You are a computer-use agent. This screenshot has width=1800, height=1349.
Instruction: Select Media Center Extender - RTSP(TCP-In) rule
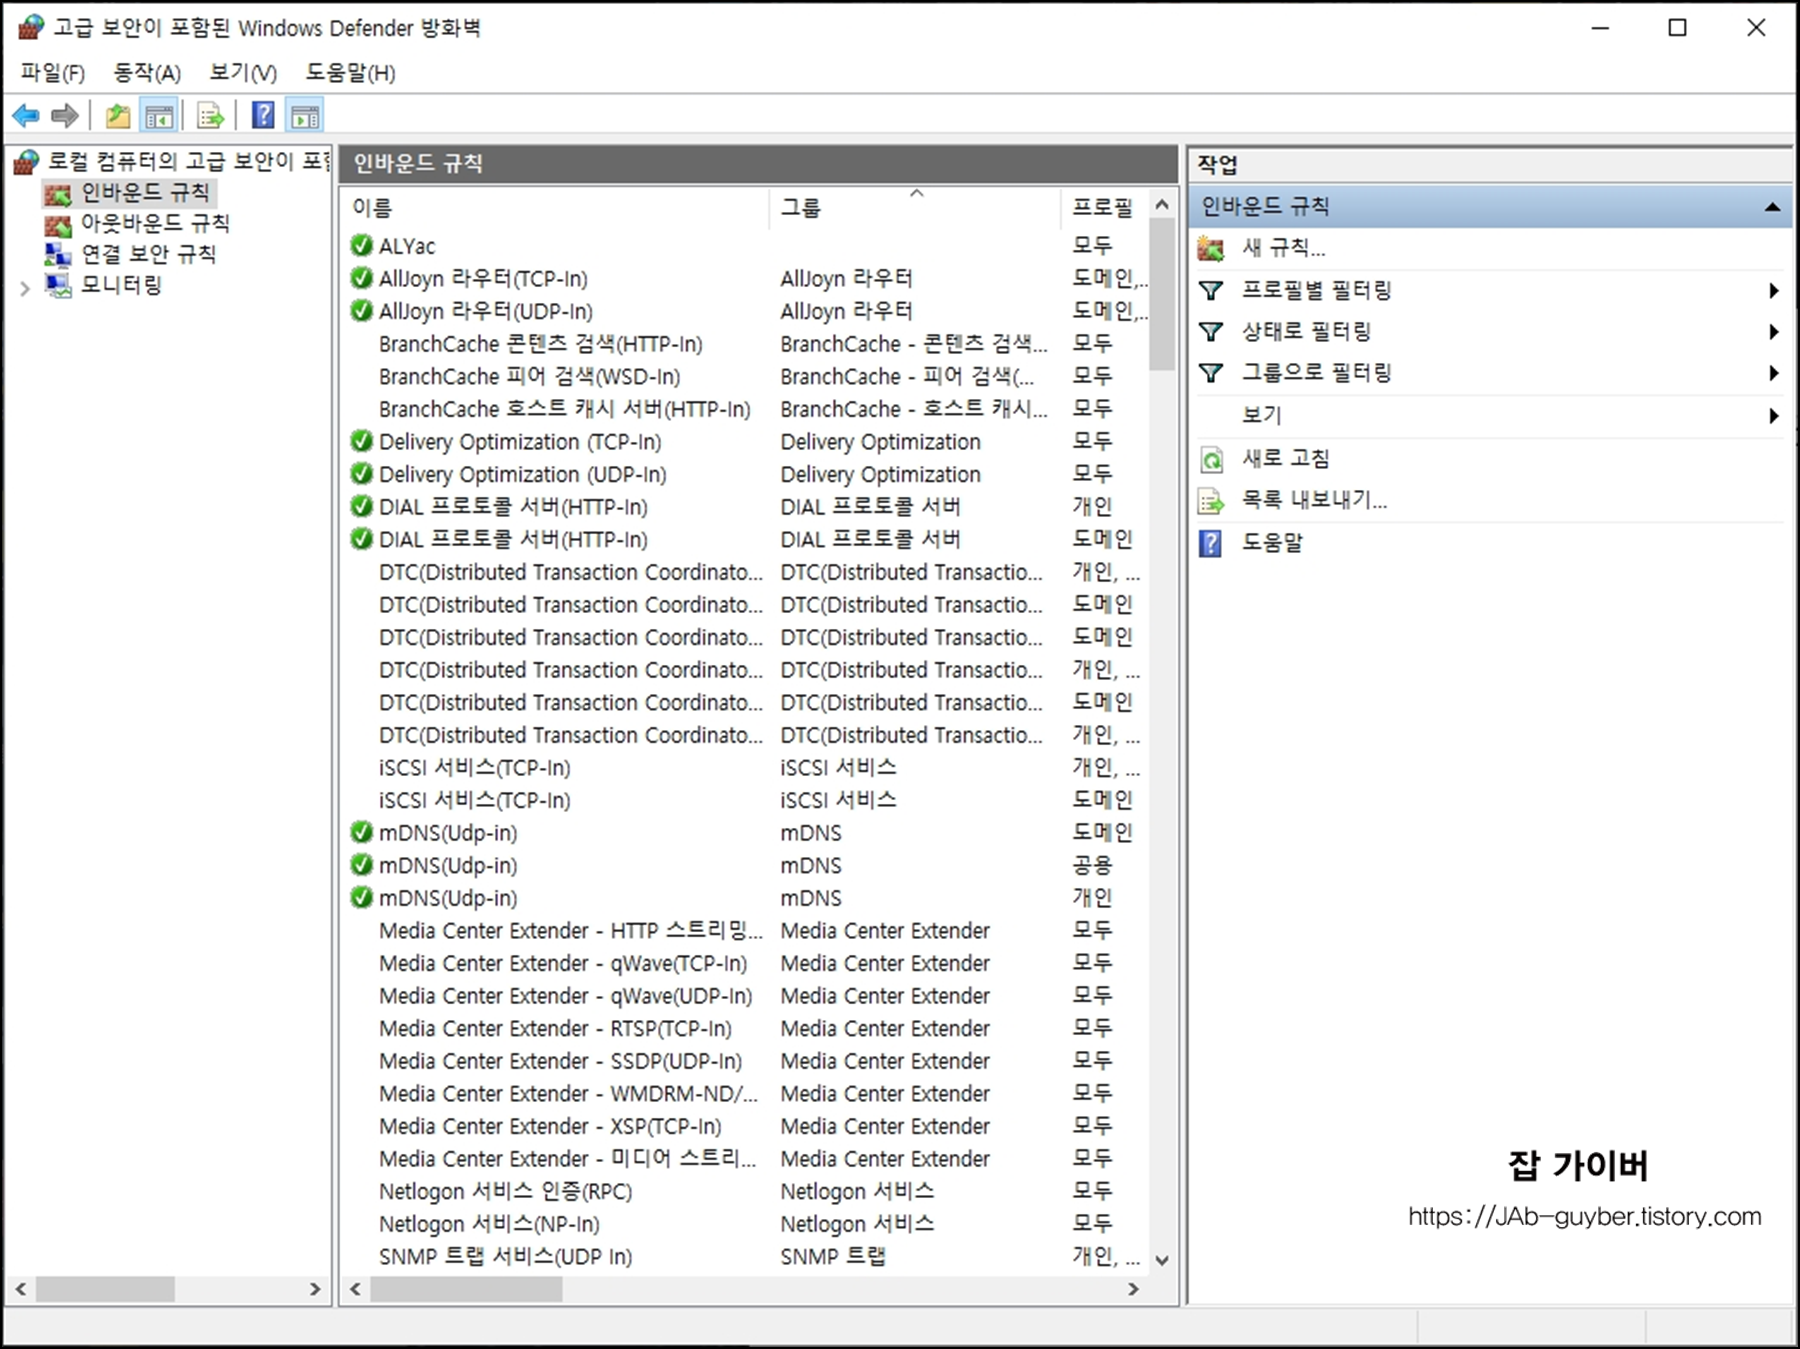[745, 1028]
